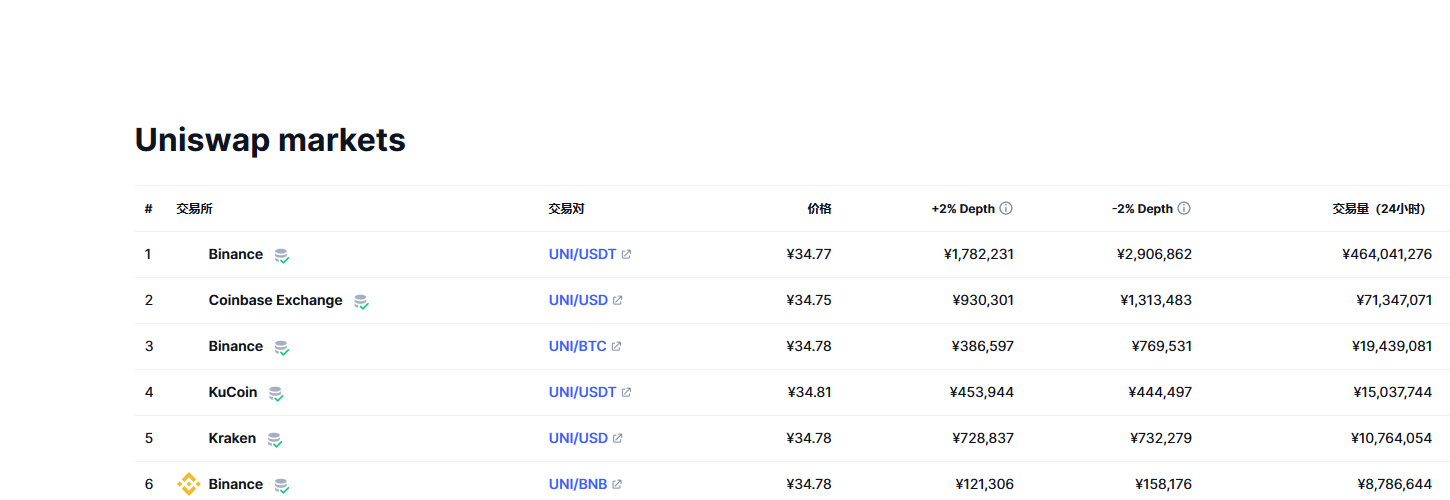Image resolution: width=1450 pixels, height=500 pixels.
Task: Open the UNI/USD pair on Coinbase Exchange
Action: pos(578,300)
